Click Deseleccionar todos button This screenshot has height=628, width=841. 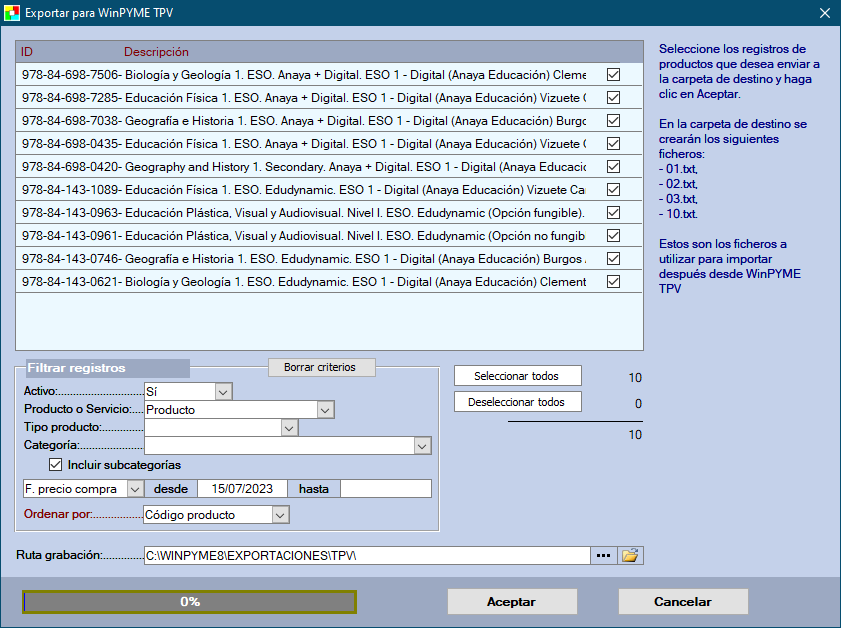click(x=518, y=402)
